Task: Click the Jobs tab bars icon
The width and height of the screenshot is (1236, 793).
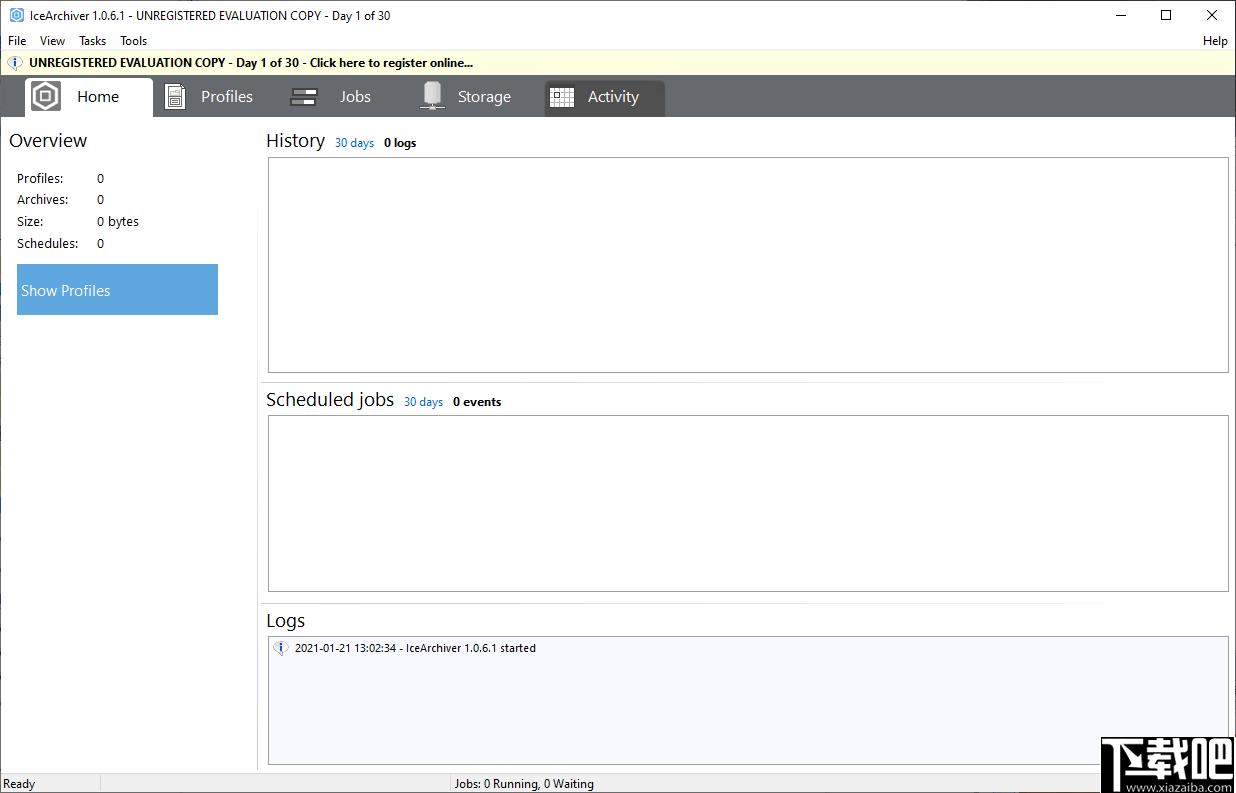Action: (304, 97)
